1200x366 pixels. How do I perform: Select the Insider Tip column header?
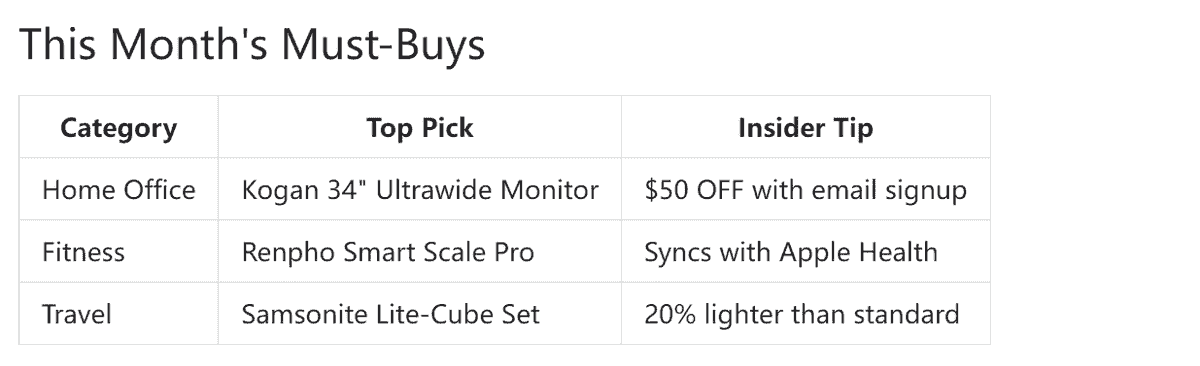(x=806, y=128)
